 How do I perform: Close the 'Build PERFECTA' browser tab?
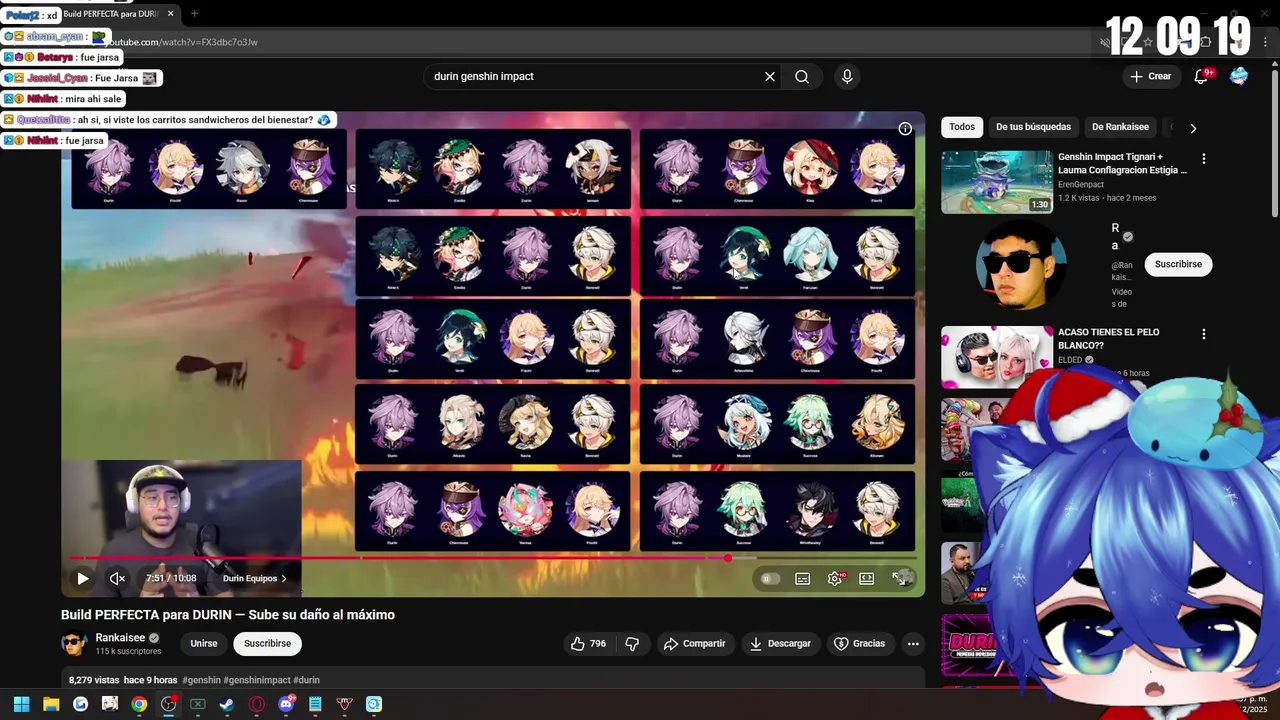(x=171, y=14)
